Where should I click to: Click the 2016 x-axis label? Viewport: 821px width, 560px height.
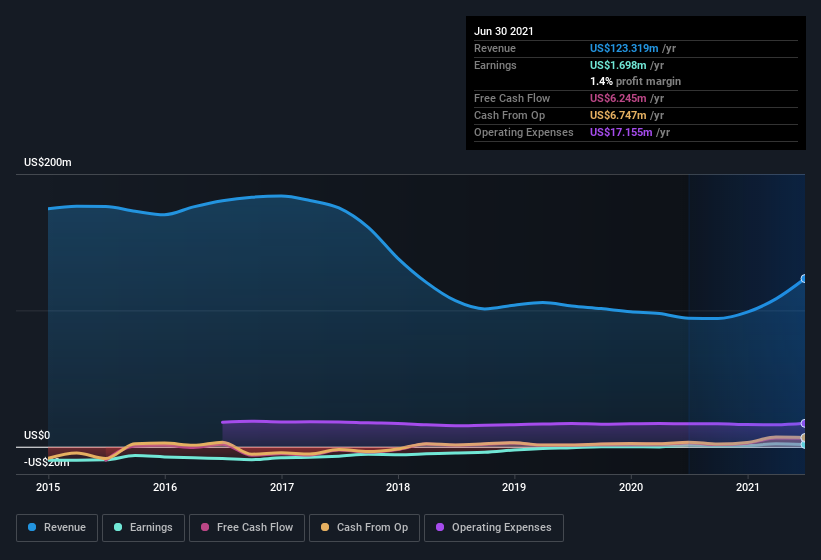165,487
